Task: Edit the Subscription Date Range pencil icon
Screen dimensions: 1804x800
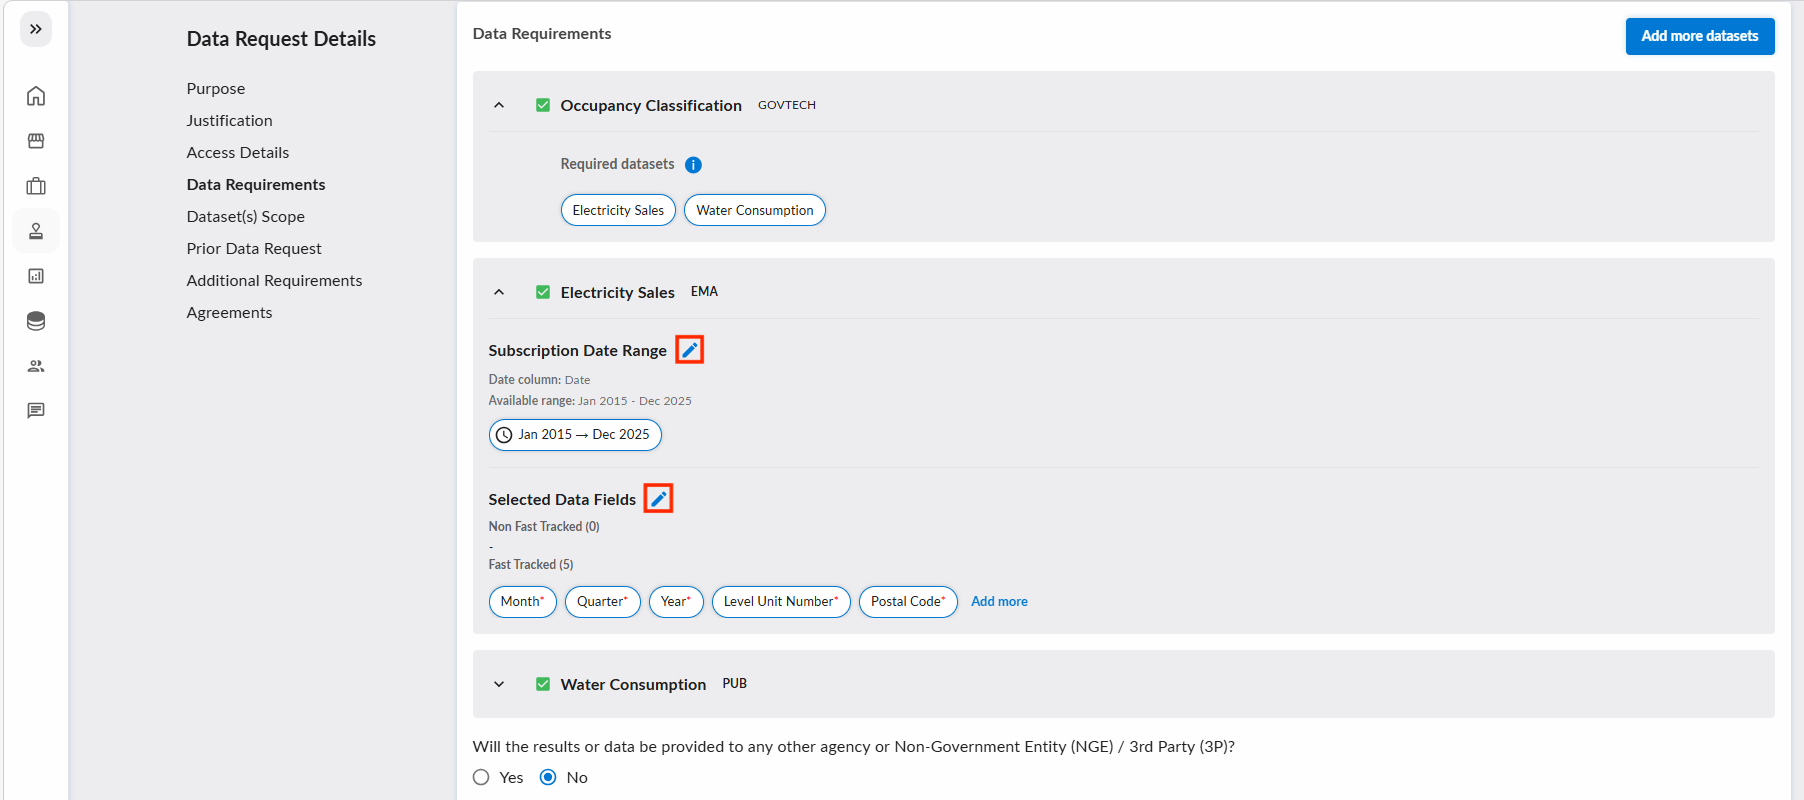Action: pyautogui.click(x=690, y=350)
